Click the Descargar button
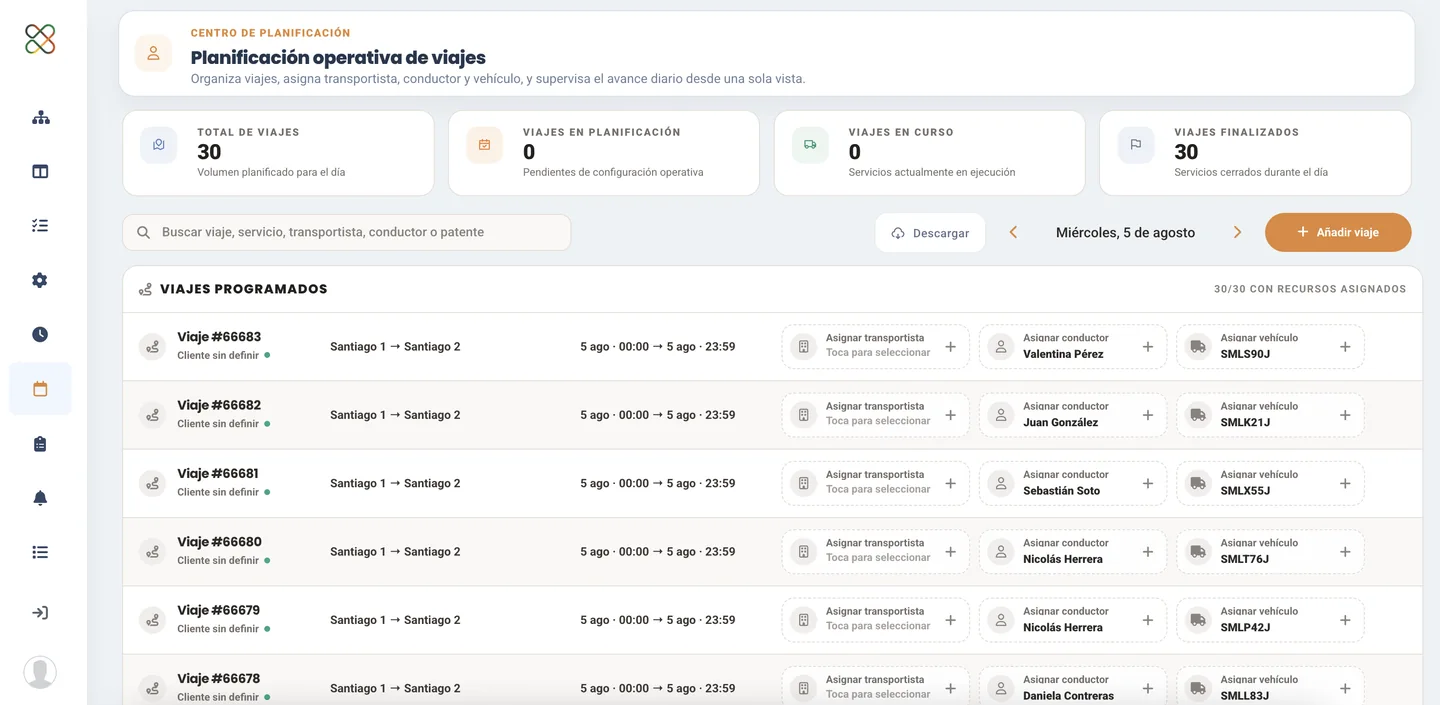This screenshot has width=1440, height=705. pos(930,232)
